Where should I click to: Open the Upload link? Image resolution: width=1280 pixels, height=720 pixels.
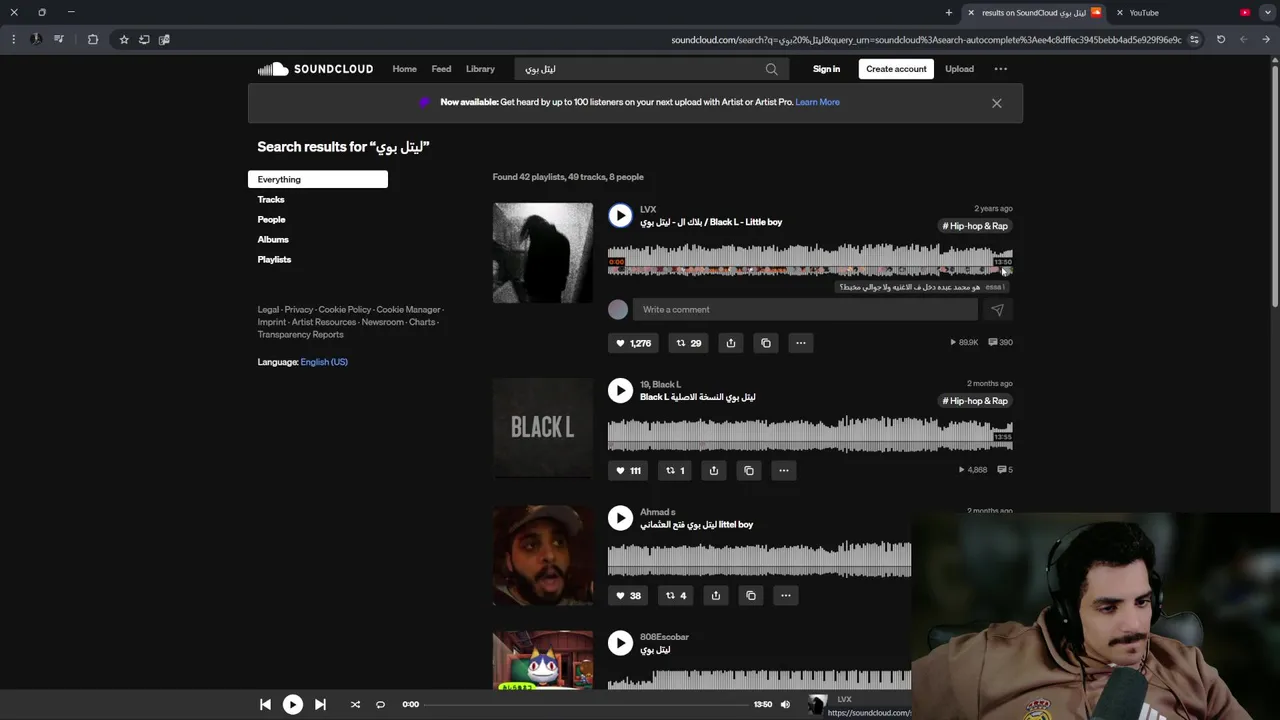(x=959, y=69)
